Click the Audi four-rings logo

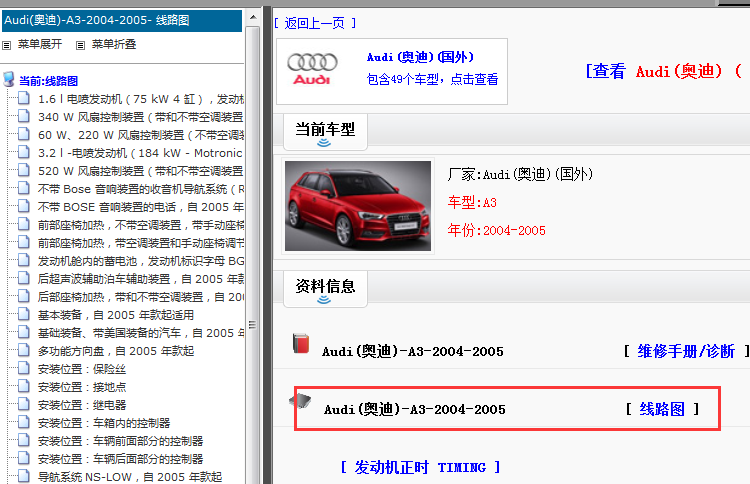(312, 69)
